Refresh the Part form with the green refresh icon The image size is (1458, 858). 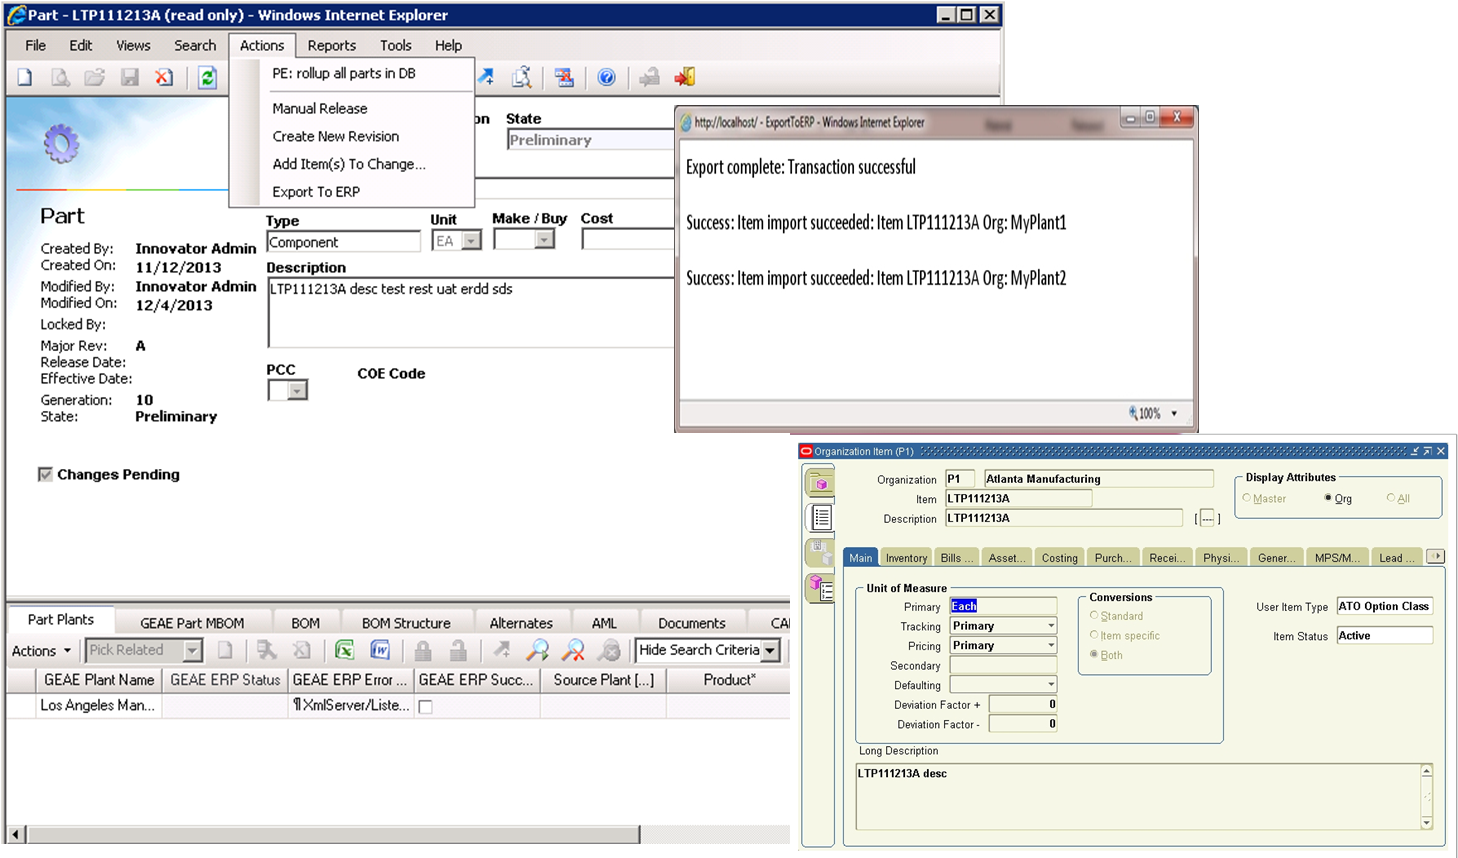point(207,77)
